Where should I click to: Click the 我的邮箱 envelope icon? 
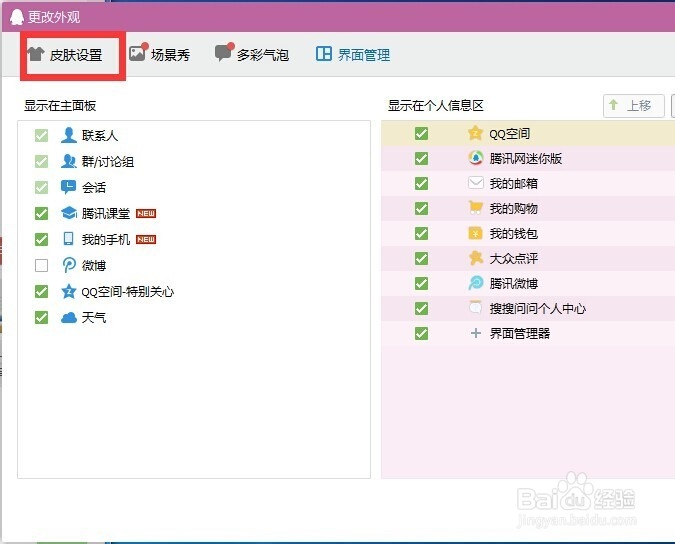pyautogui.click(x=476, y=183)
